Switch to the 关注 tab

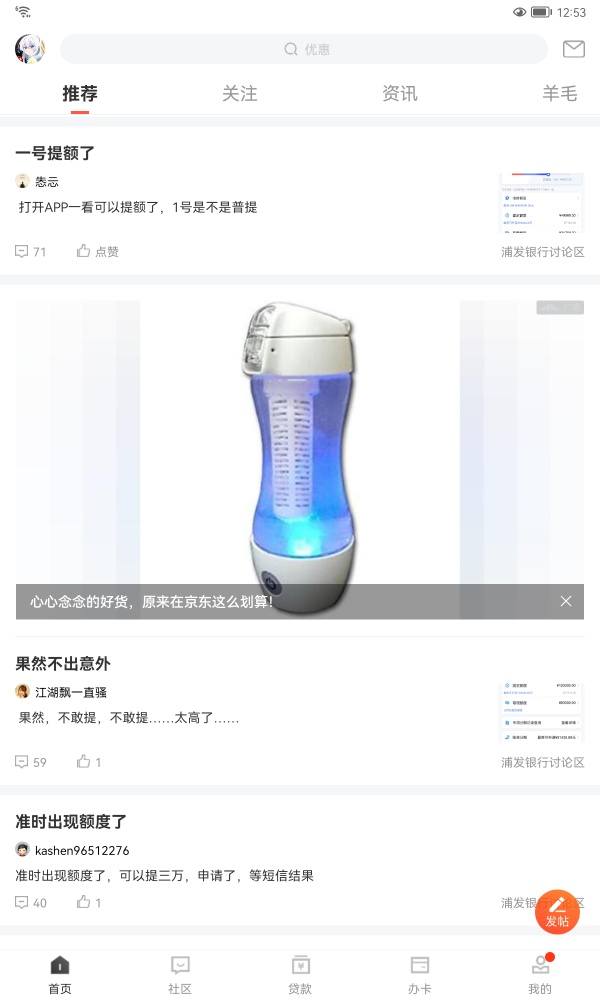pos(240,94)
